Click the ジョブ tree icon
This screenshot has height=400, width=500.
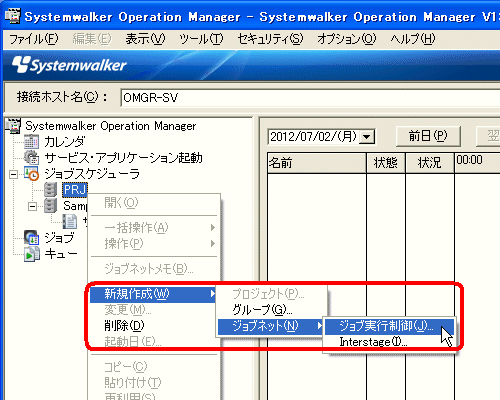(32, 237)
